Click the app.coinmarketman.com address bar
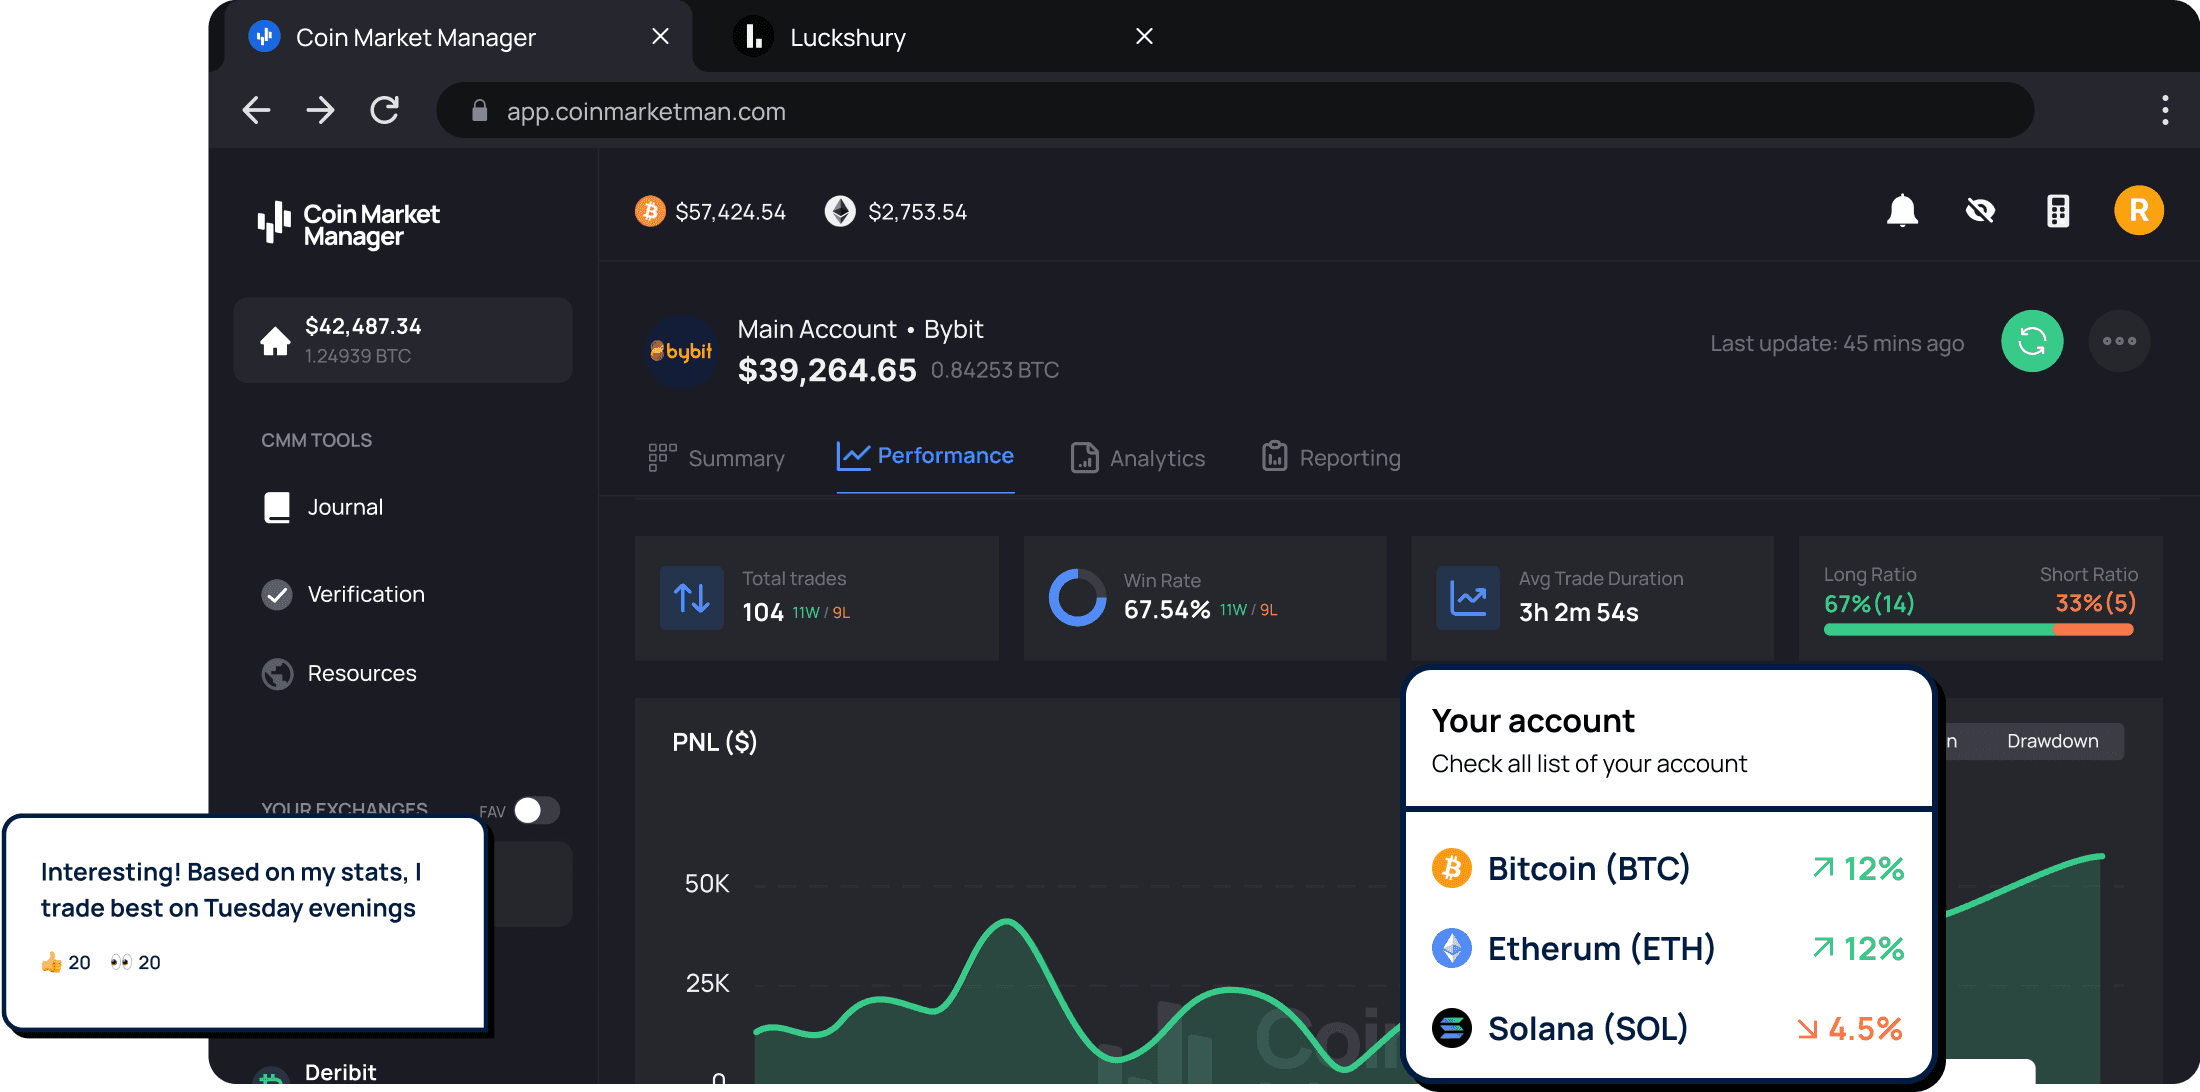This screenshot has width=2200, height=1092. click(x=1235, y=111)
